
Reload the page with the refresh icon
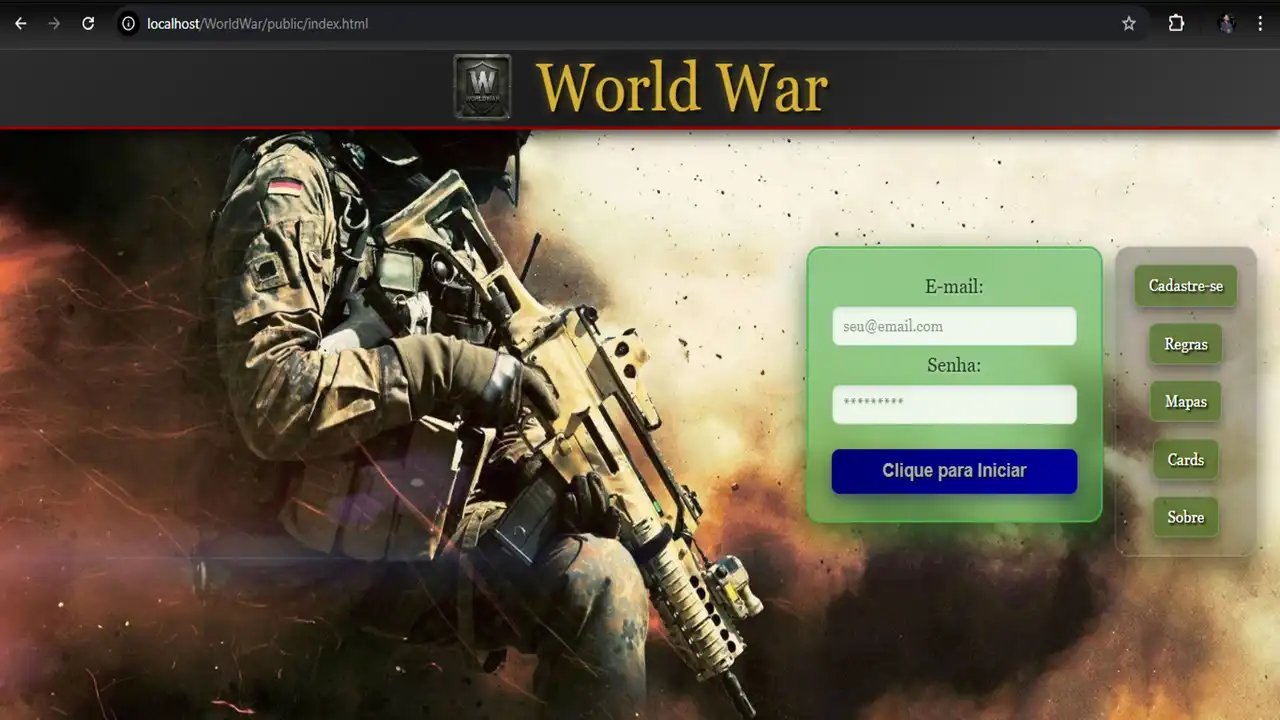(x=88, y=23)
